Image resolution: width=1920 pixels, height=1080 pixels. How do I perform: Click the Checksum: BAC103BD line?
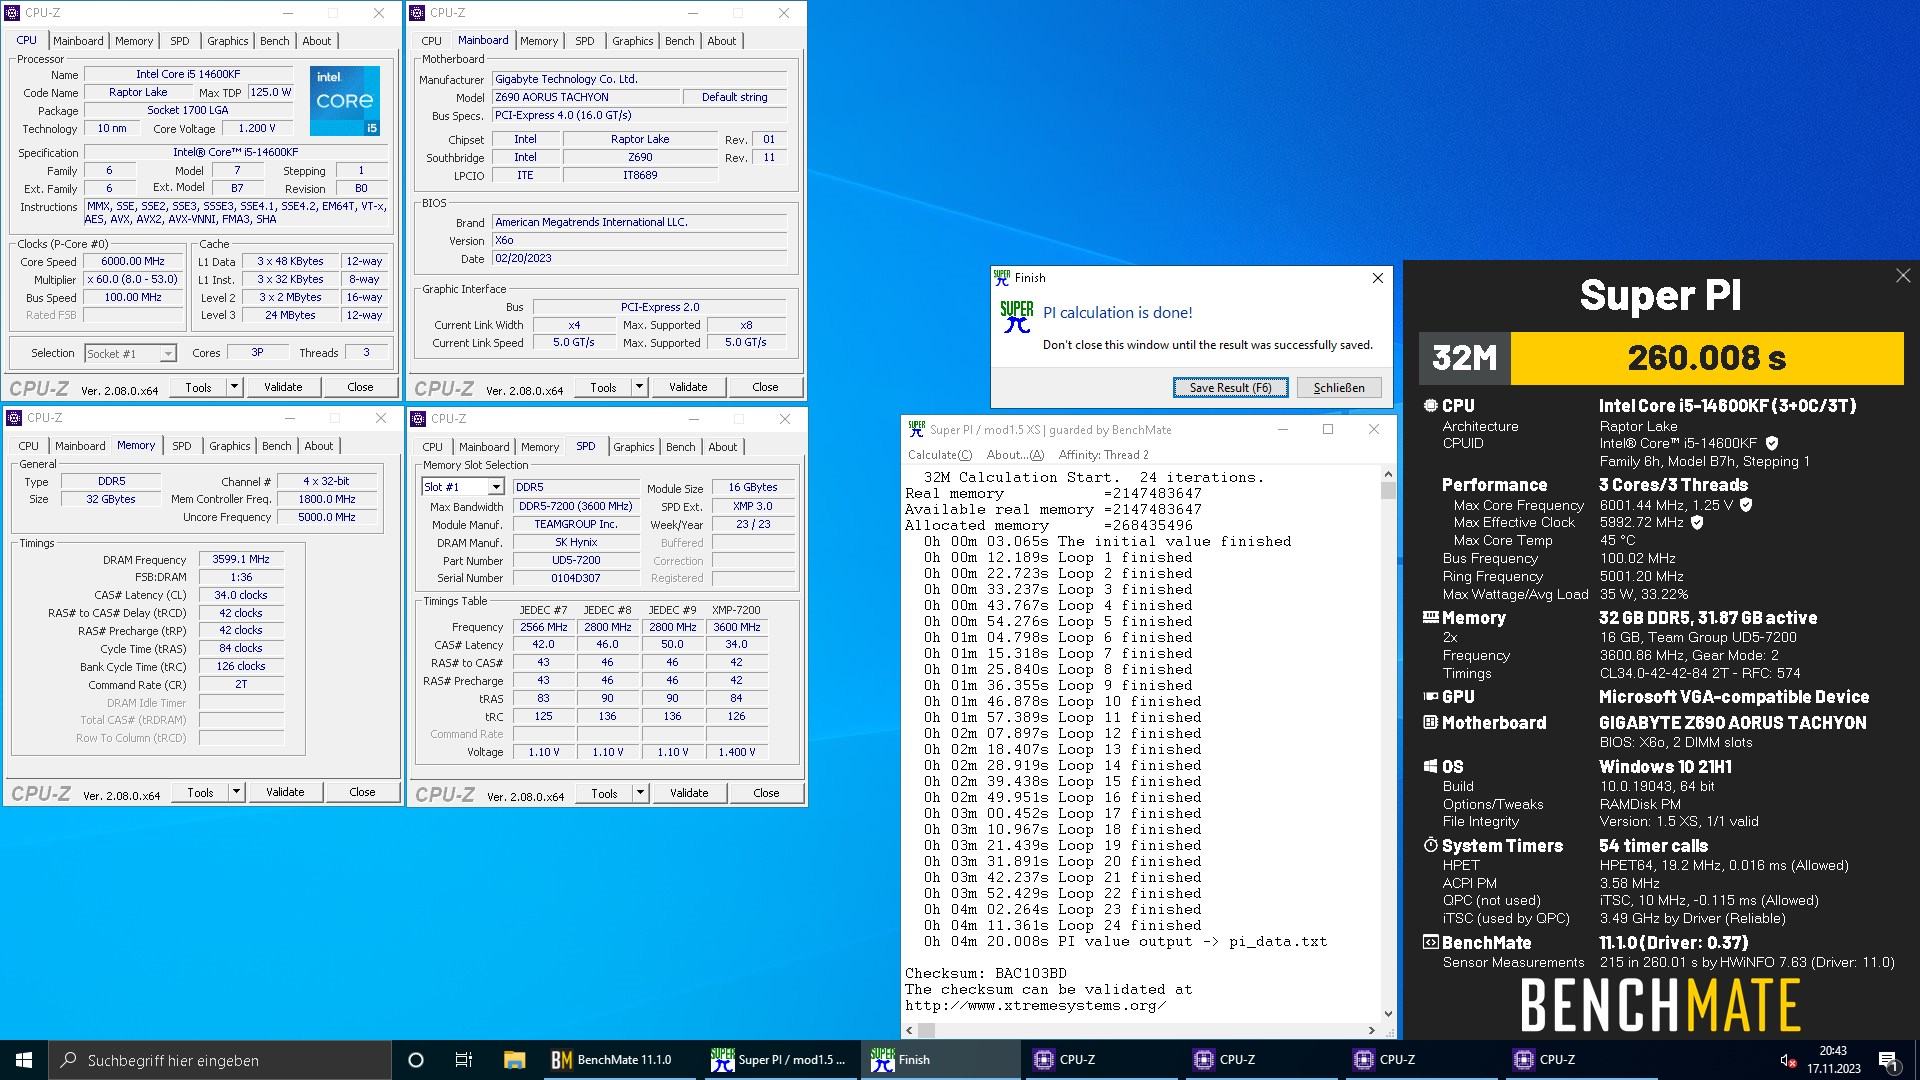tap(985, 973)
